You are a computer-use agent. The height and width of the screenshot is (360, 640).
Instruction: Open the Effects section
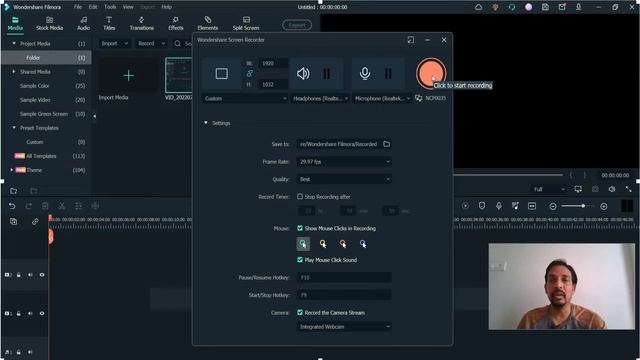coord(176,24)
